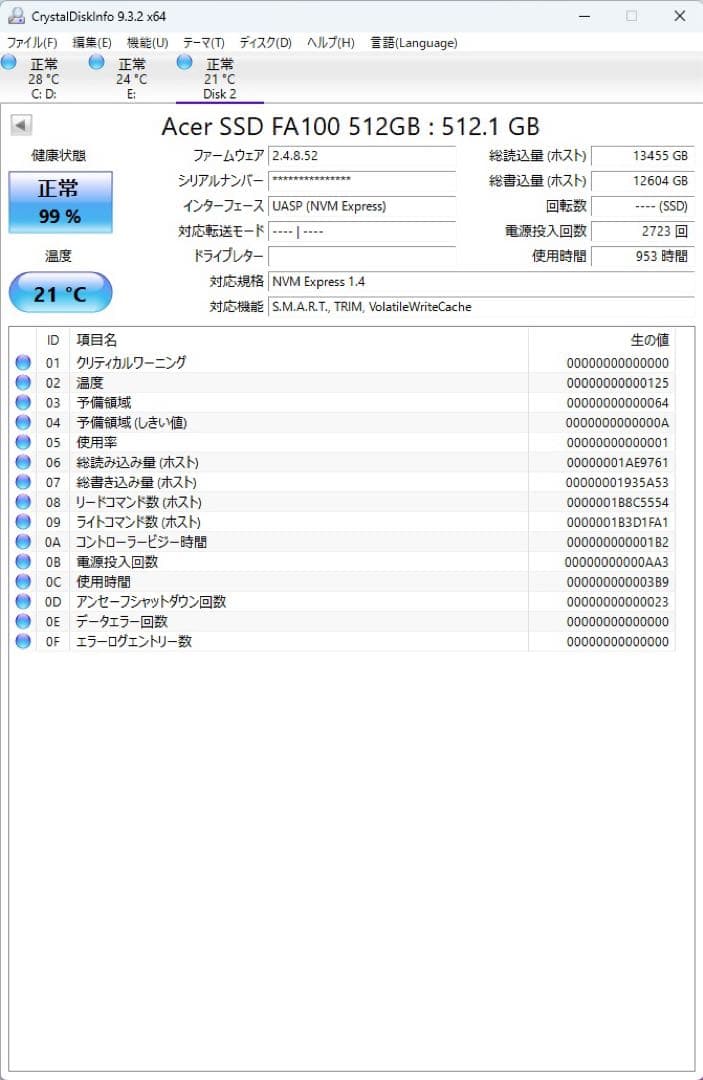The image size is (703, 1080).
Task: Click the status orb for Disk 2
Action: tap(184, 62)
